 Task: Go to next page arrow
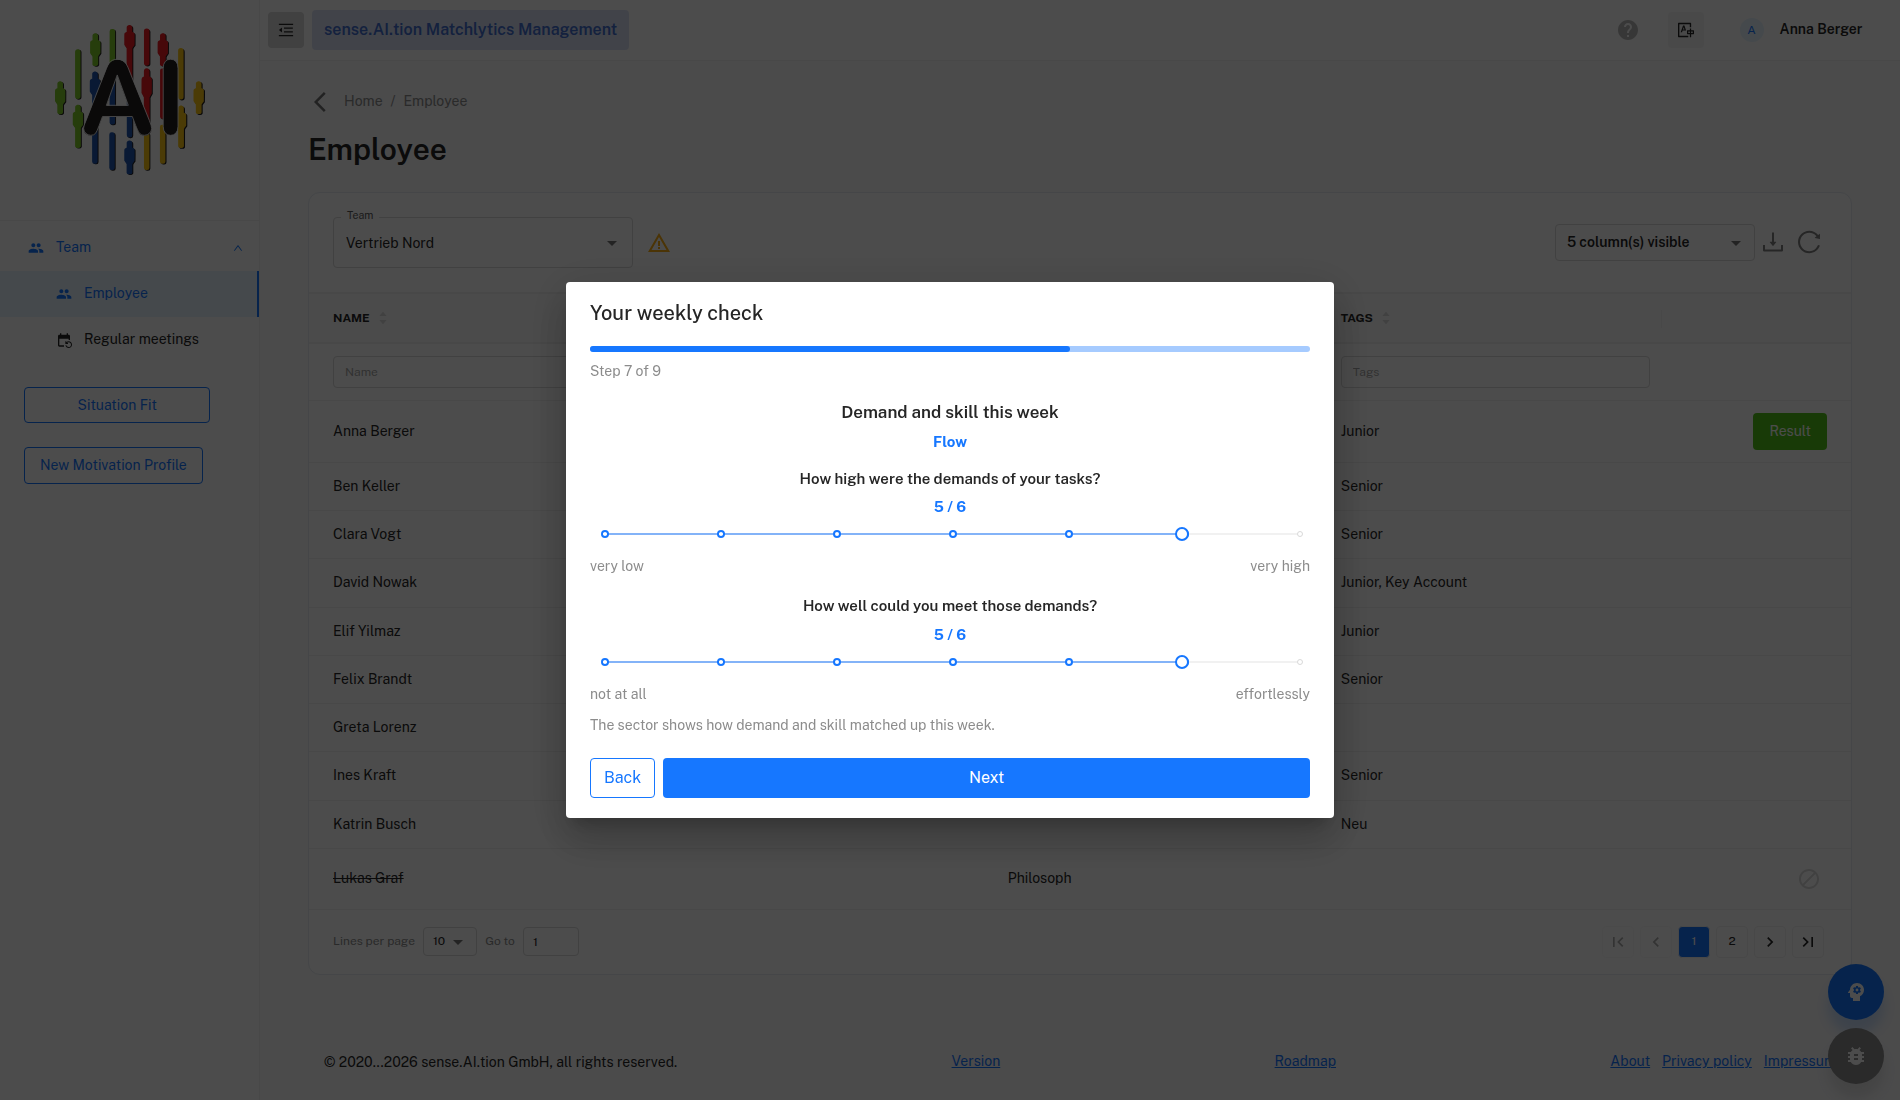click(x=1770, y=942)
